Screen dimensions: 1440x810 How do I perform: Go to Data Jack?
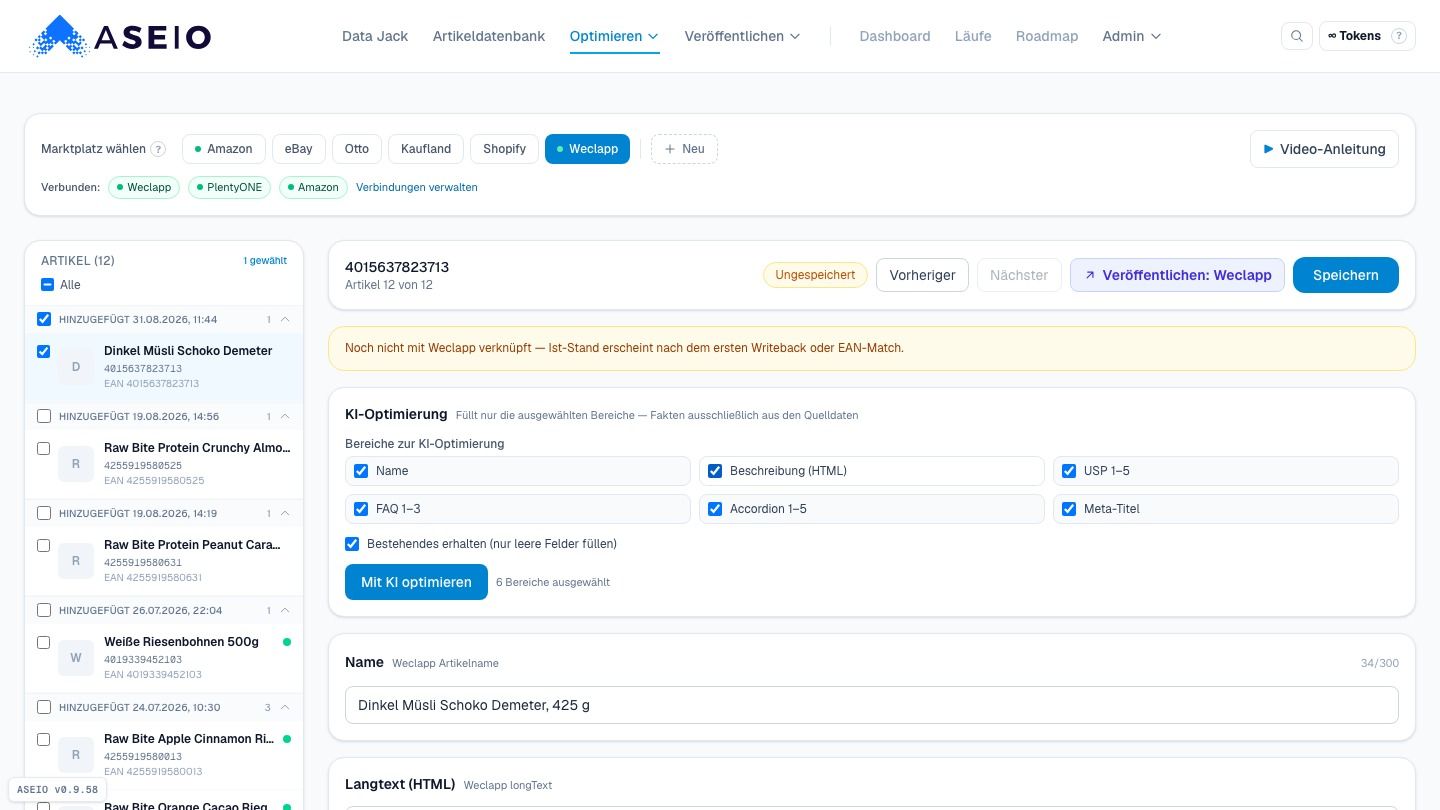[x=375, y=36]
